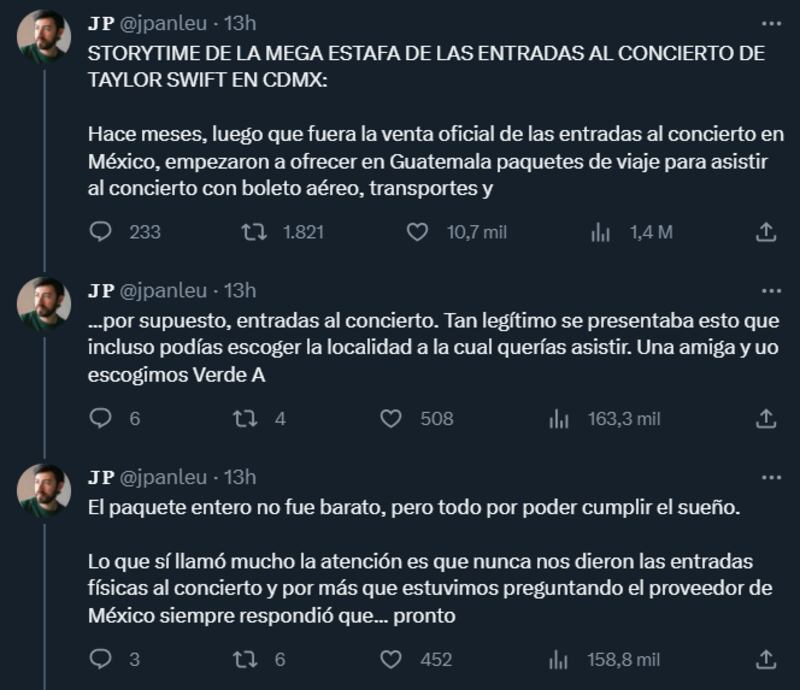
Task: View analytics showing 1,4 M views
Action: tap(601, 232)
